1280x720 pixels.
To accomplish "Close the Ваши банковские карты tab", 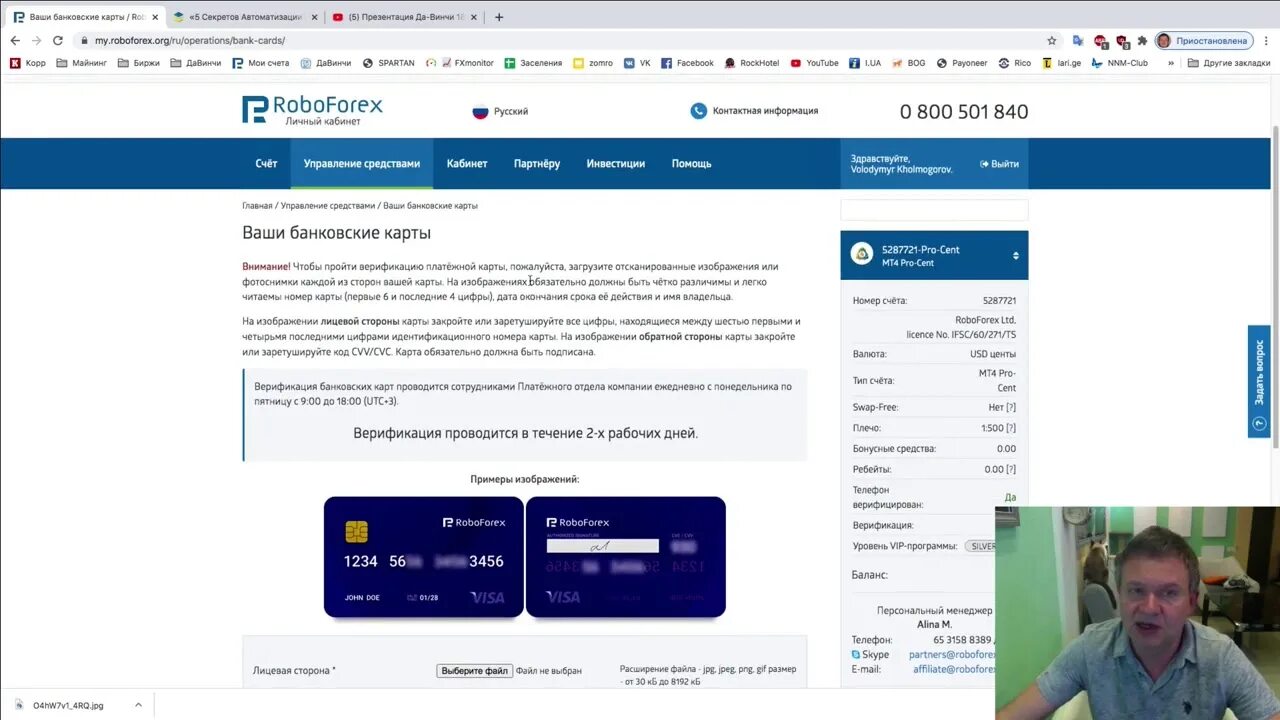I will (155, 17).
